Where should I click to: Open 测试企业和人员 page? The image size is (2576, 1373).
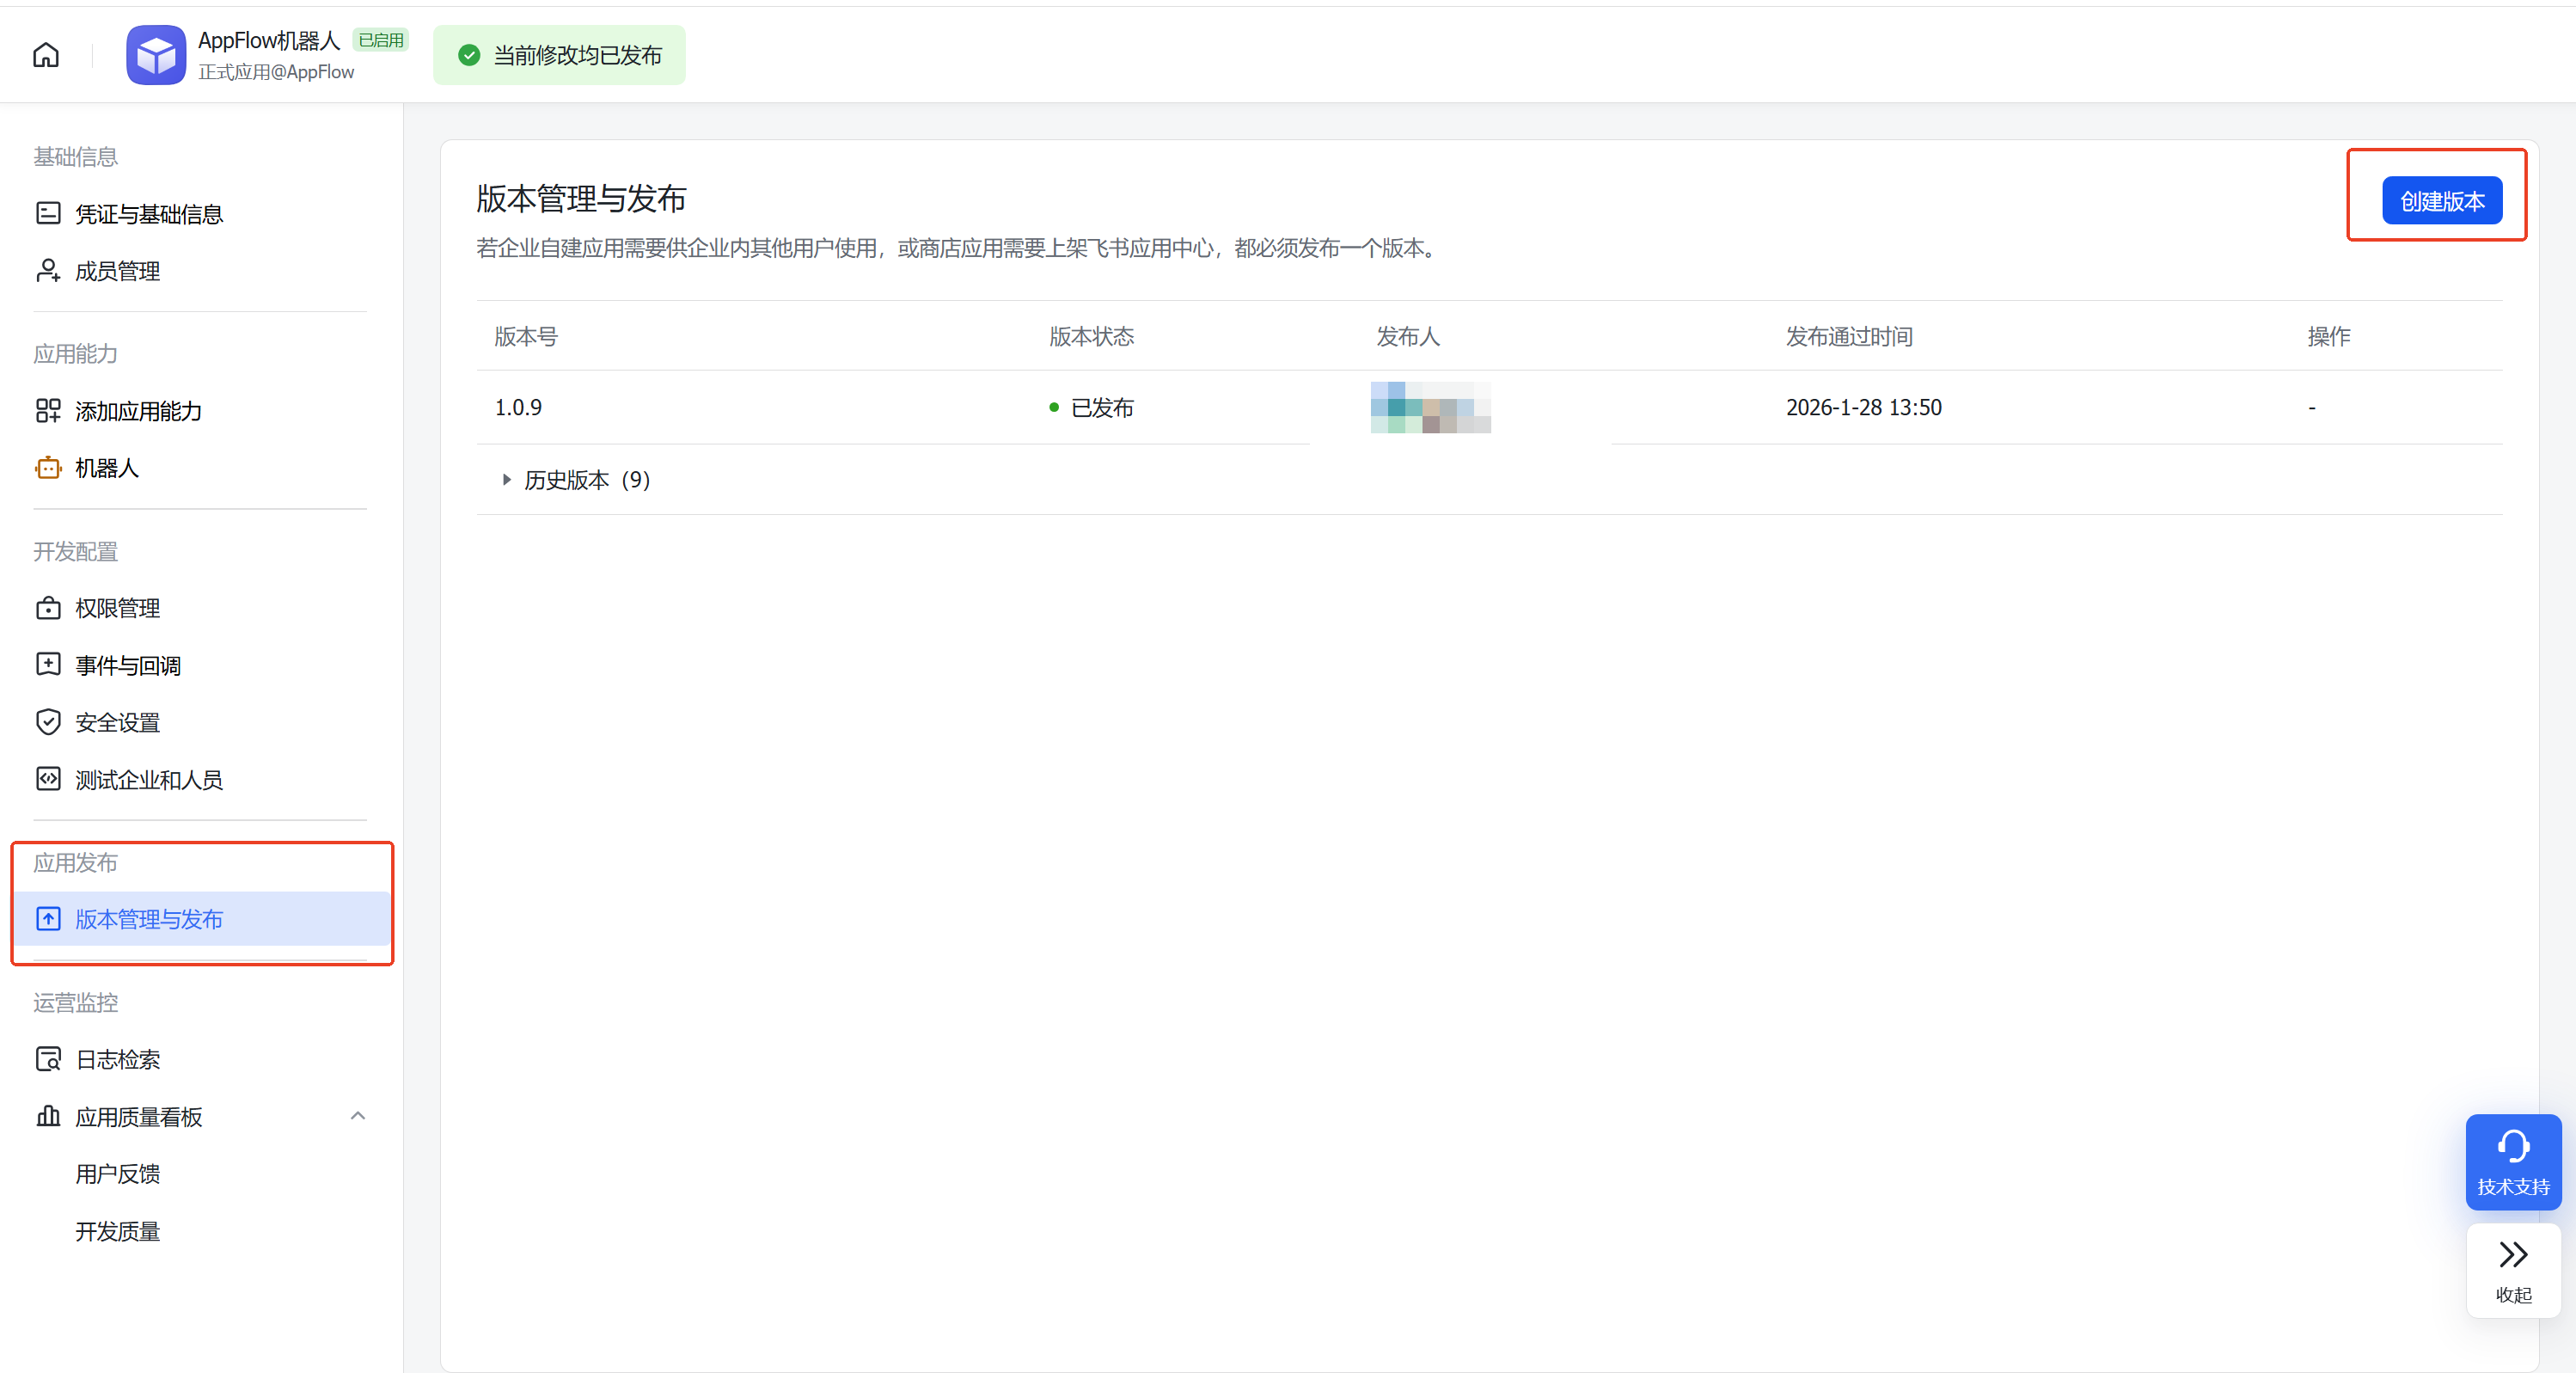pos(148,779)
